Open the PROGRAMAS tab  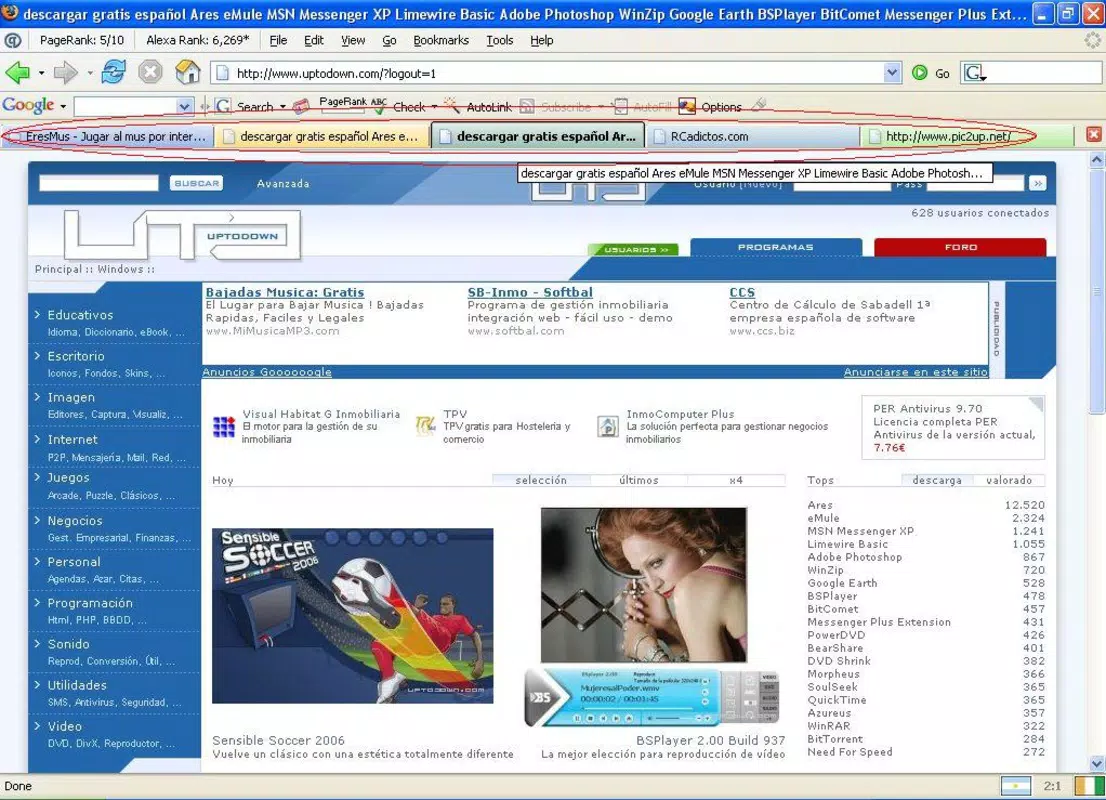coord(776,247)
